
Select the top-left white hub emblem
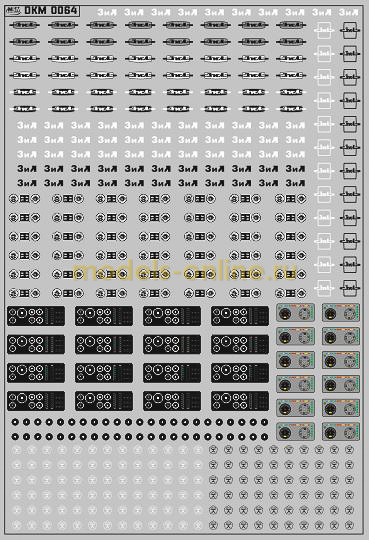(x=17, y=450)
